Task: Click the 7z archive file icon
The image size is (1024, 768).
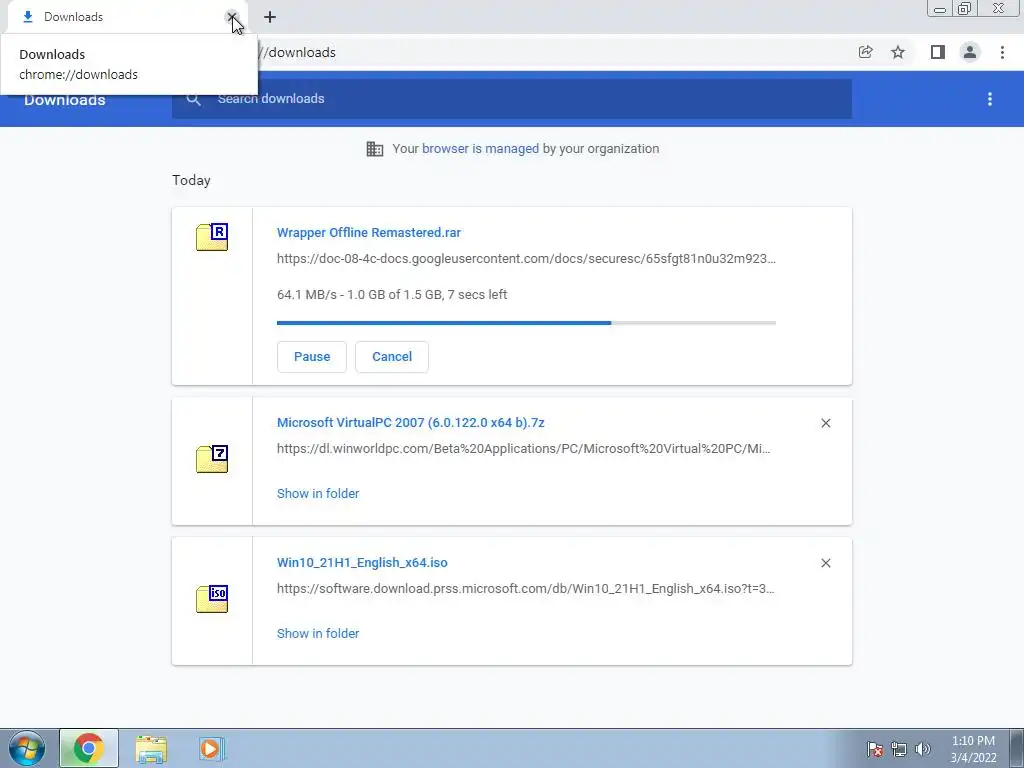Action: click(212, 459)
